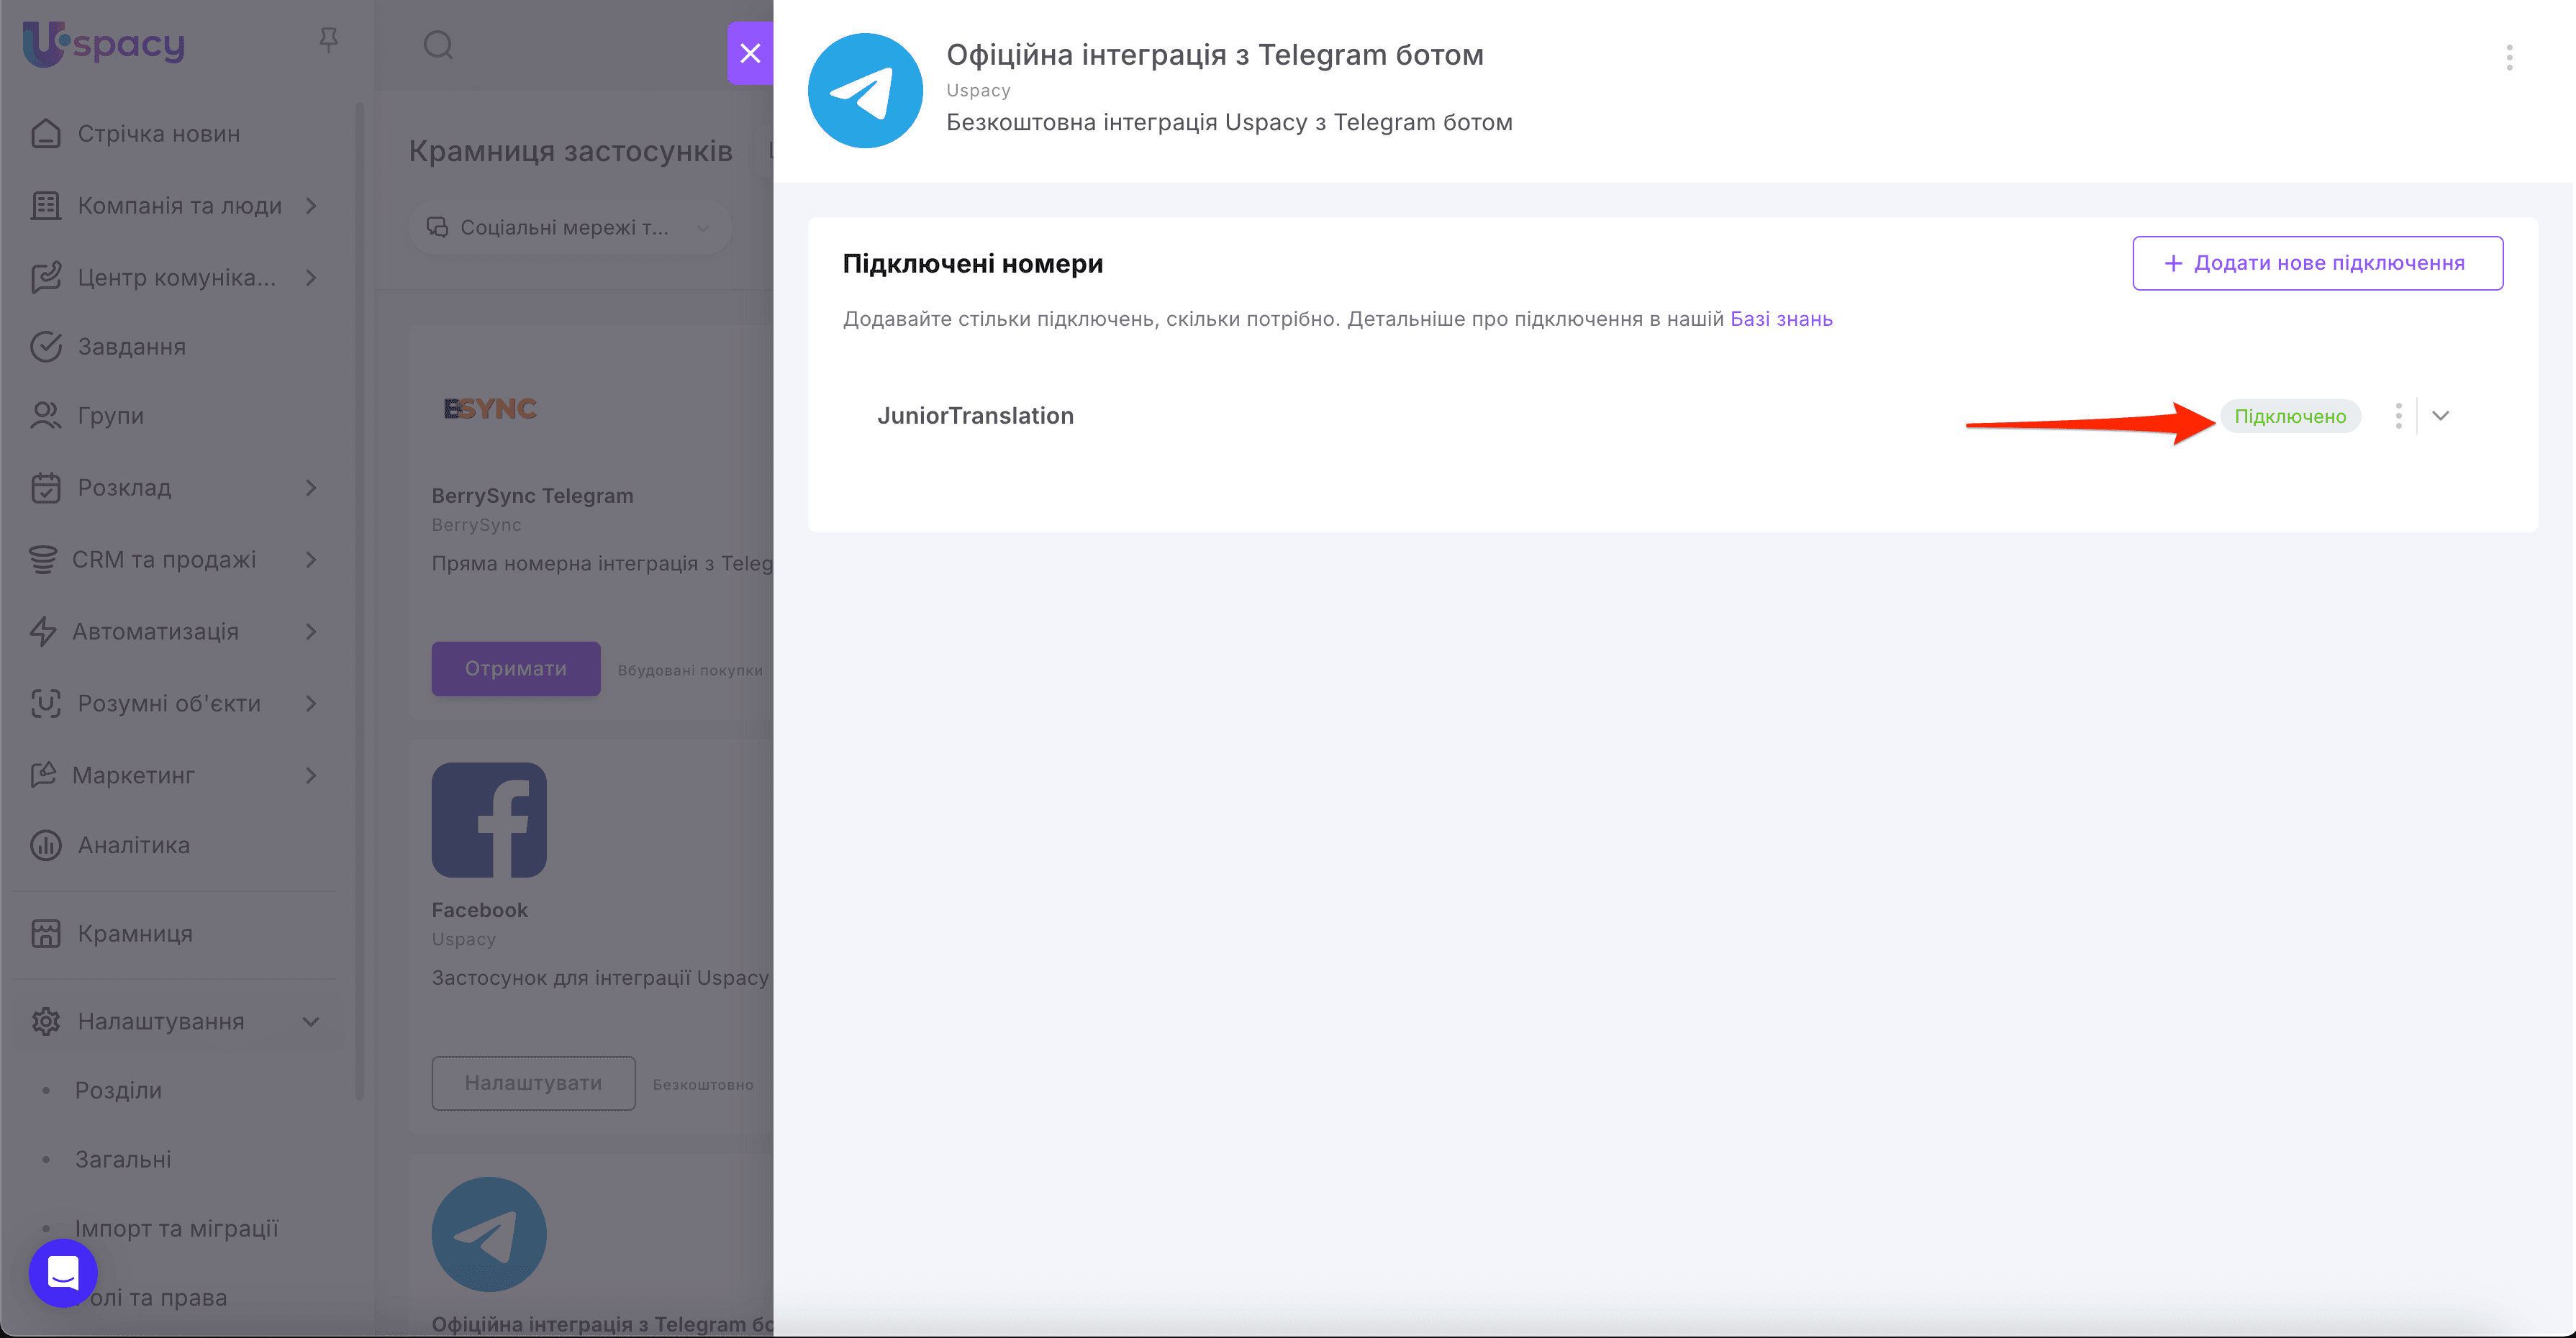2576x1338 pixels.
Task: Expand the JuniorTranslation connection details chevron
Action: point(2441,415)
